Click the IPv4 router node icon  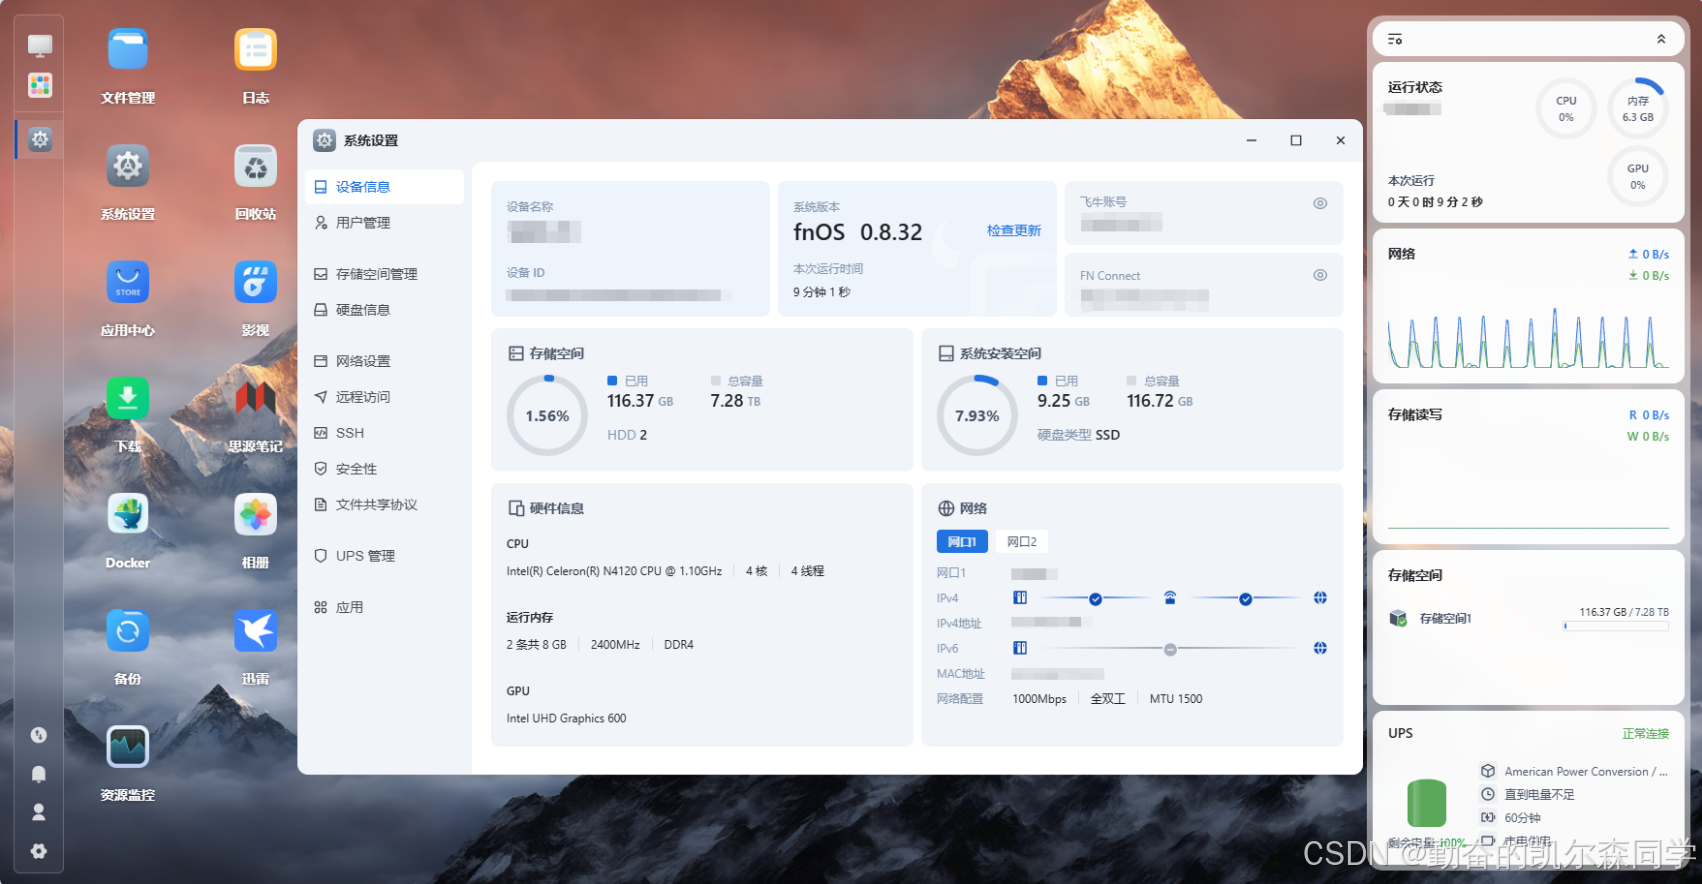point(1170,598)
